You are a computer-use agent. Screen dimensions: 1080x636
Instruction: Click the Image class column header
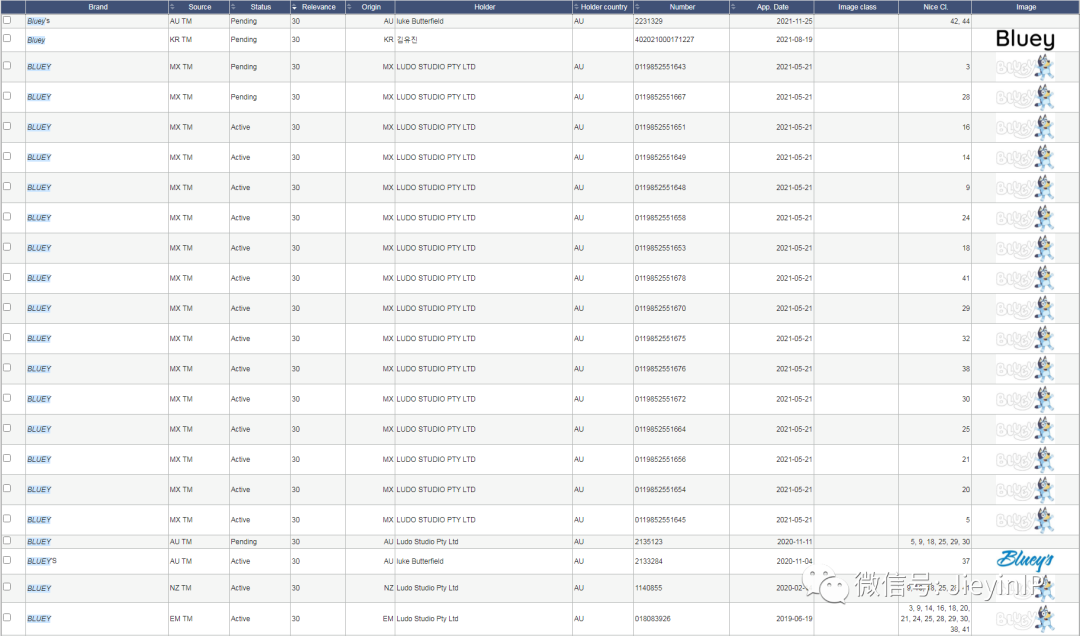coord(857,7)
